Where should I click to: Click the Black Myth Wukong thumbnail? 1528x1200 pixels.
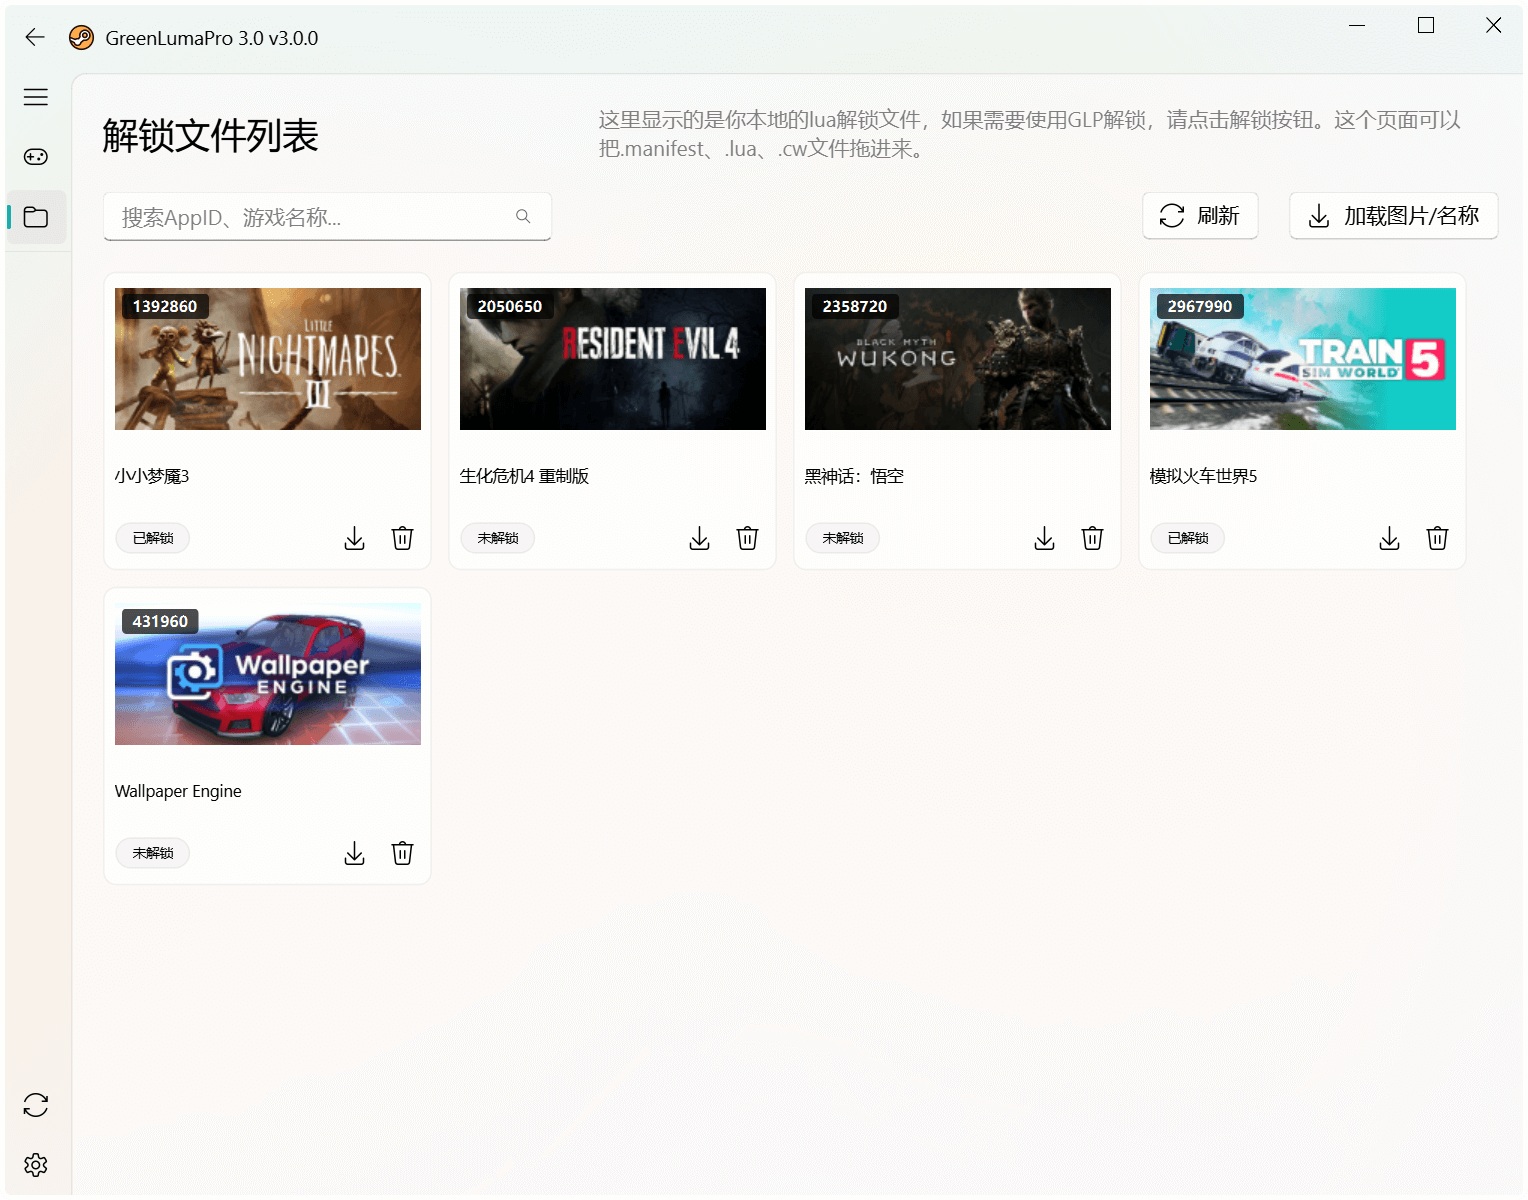(x=957, y=359)
